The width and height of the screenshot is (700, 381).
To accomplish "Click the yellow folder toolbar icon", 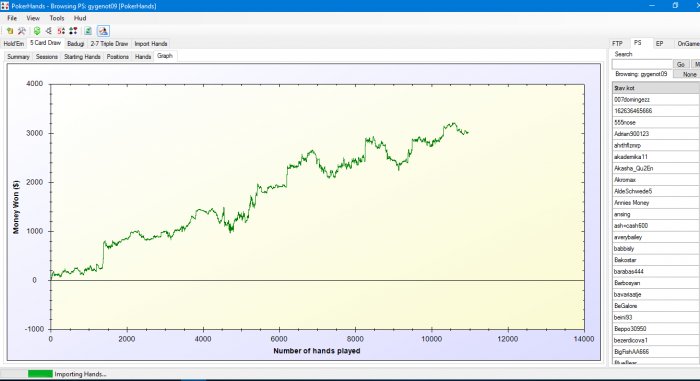I will 10,31.
